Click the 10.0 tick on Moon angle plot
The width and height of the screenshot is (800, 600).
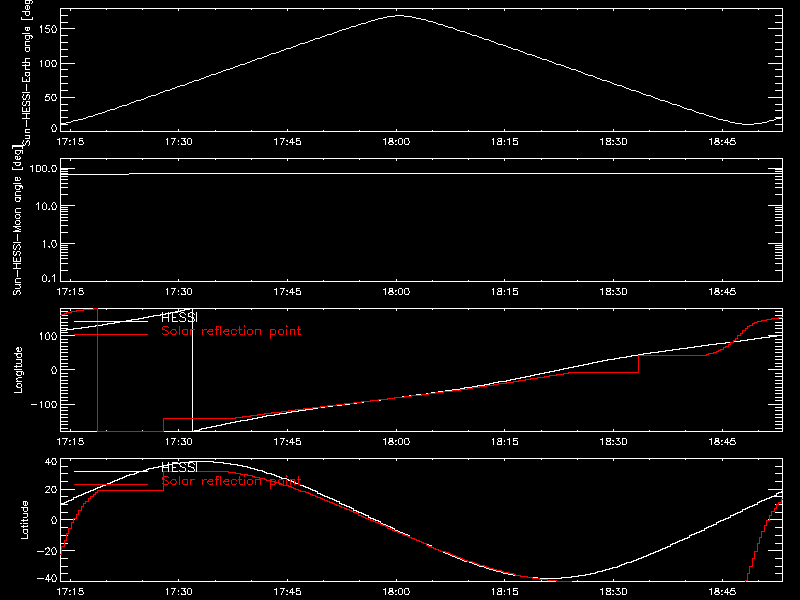pyautogui.click(x=46, y=207)
